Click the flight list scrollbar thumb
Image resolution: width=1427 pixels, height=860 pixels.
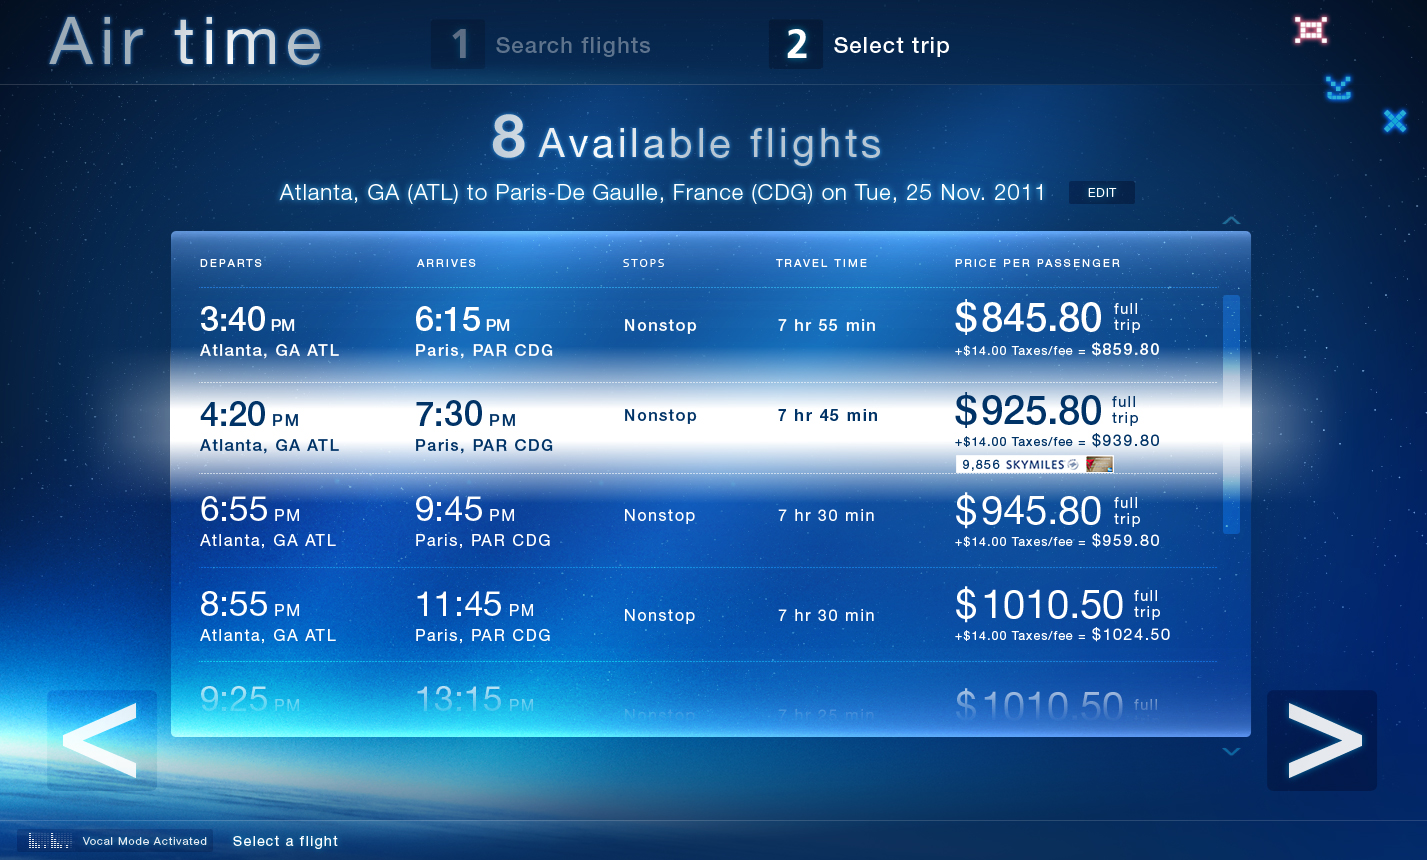click(1231, 414)
